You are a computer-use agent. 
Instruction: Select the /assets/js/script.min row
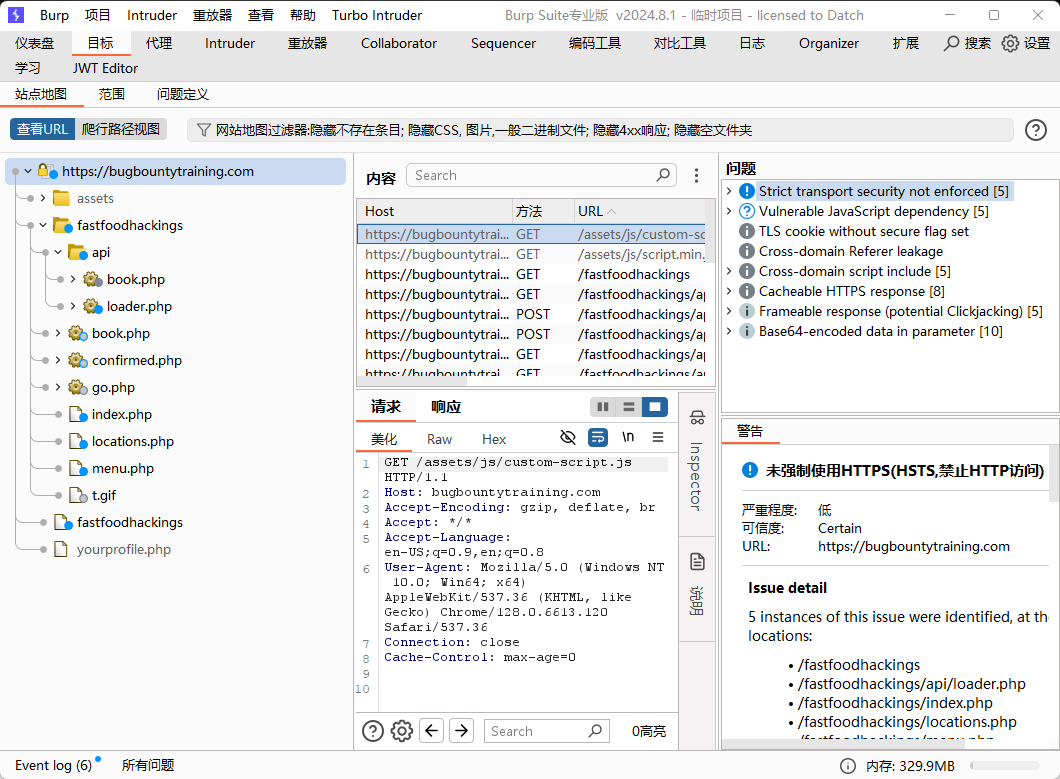[531, 254]
